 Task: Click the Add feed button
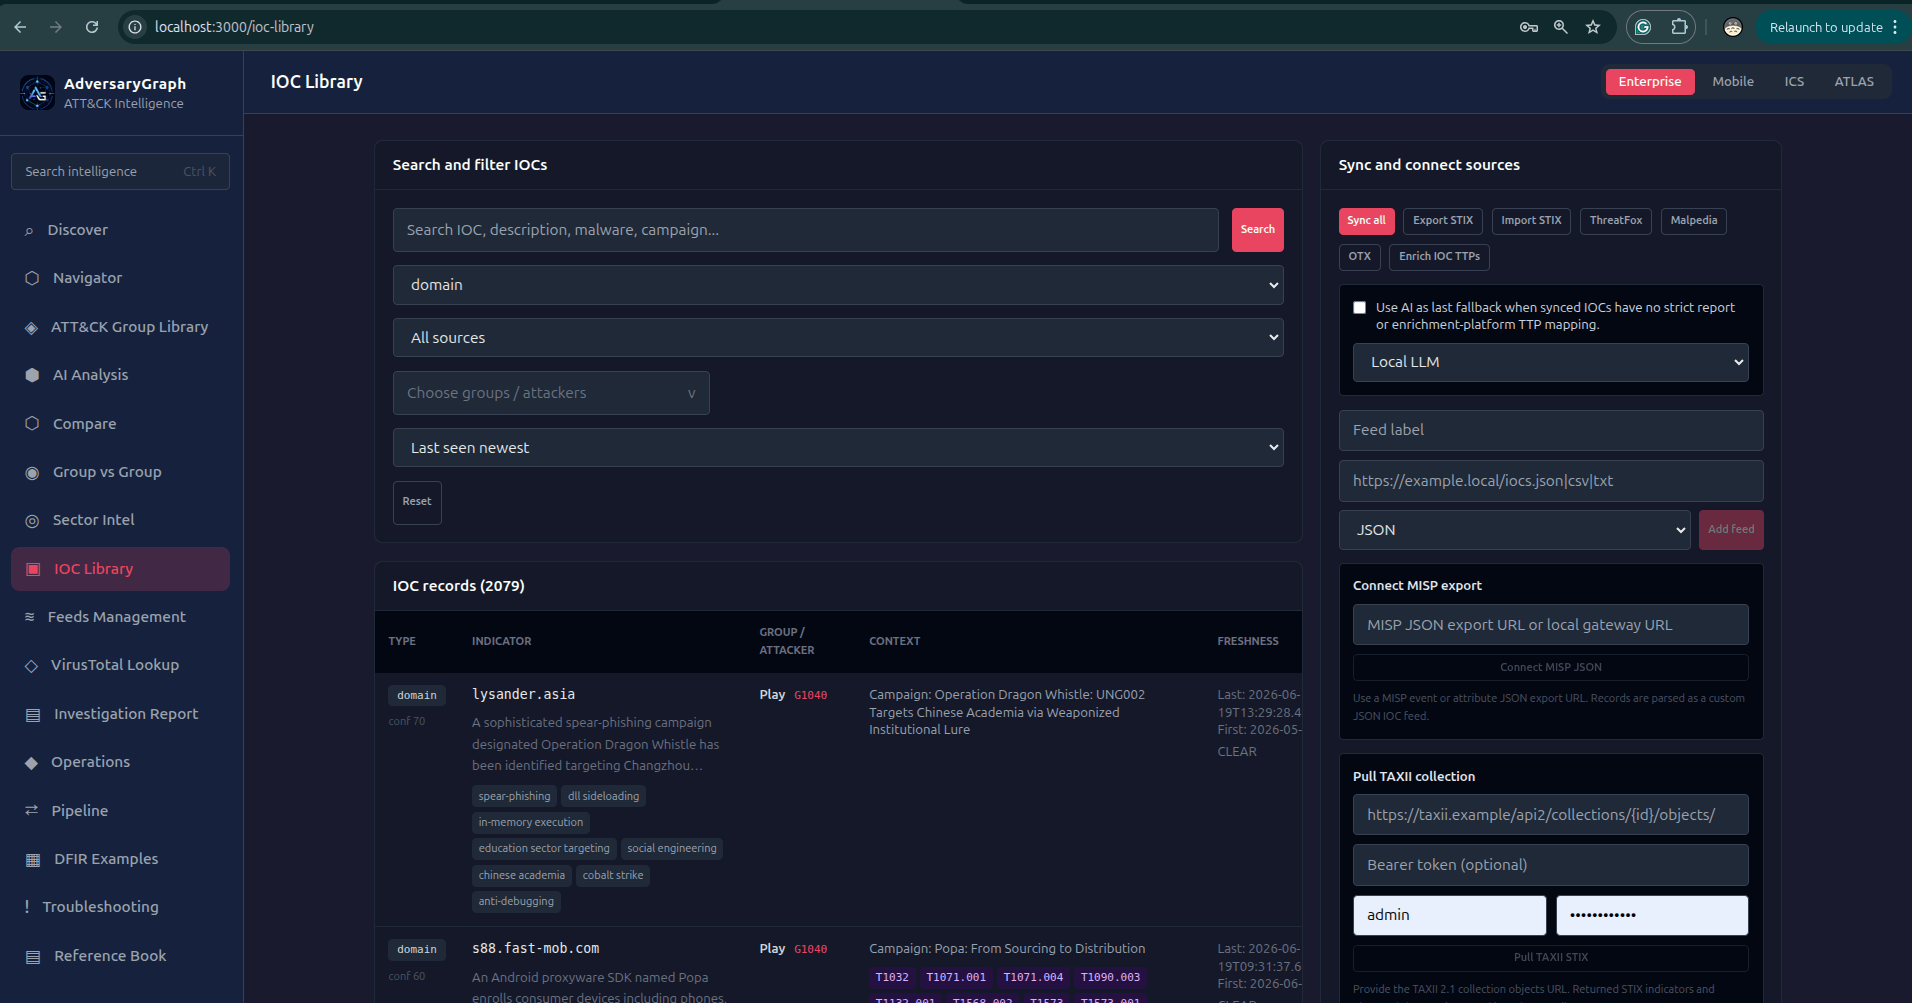1731,530
